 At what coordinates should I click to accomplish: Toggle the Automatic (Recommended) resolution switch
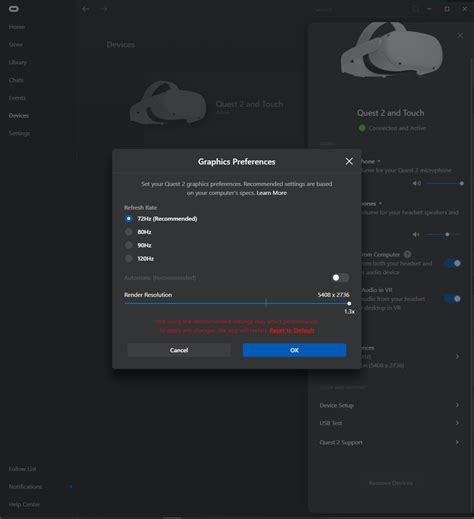(x=341, y=278)
